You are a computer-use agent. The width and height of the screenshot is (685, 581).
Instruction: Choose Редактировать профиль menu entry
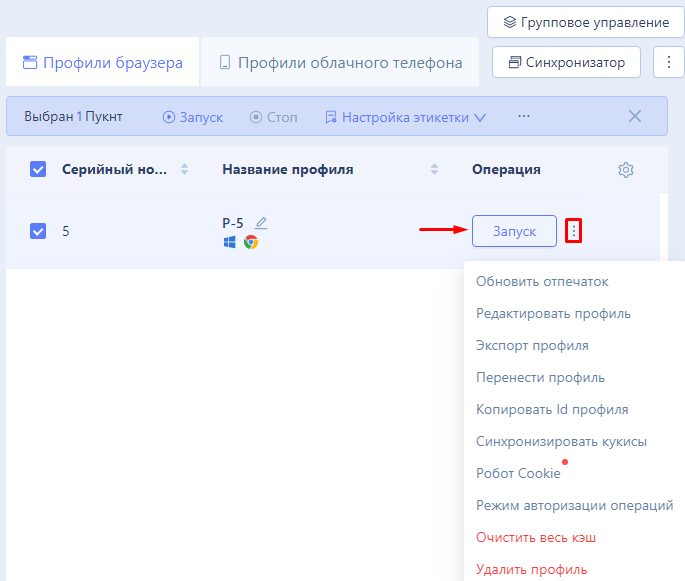553,314
